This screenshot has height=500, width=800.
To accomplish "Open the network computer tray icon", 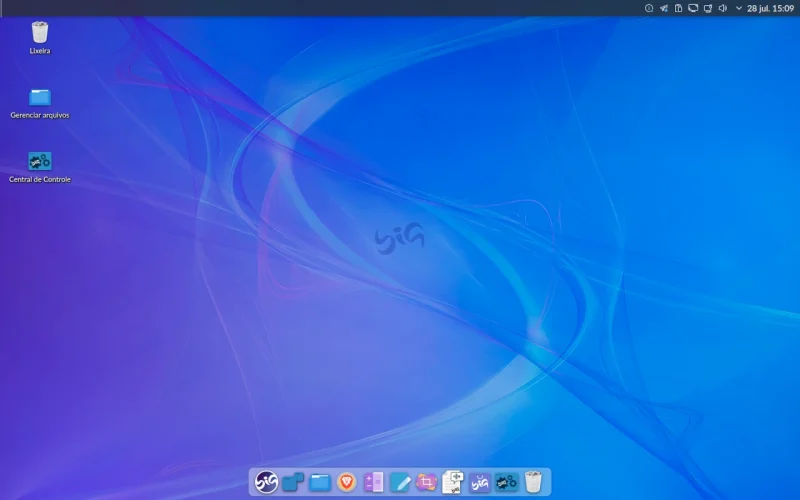I will click(708, 8).
